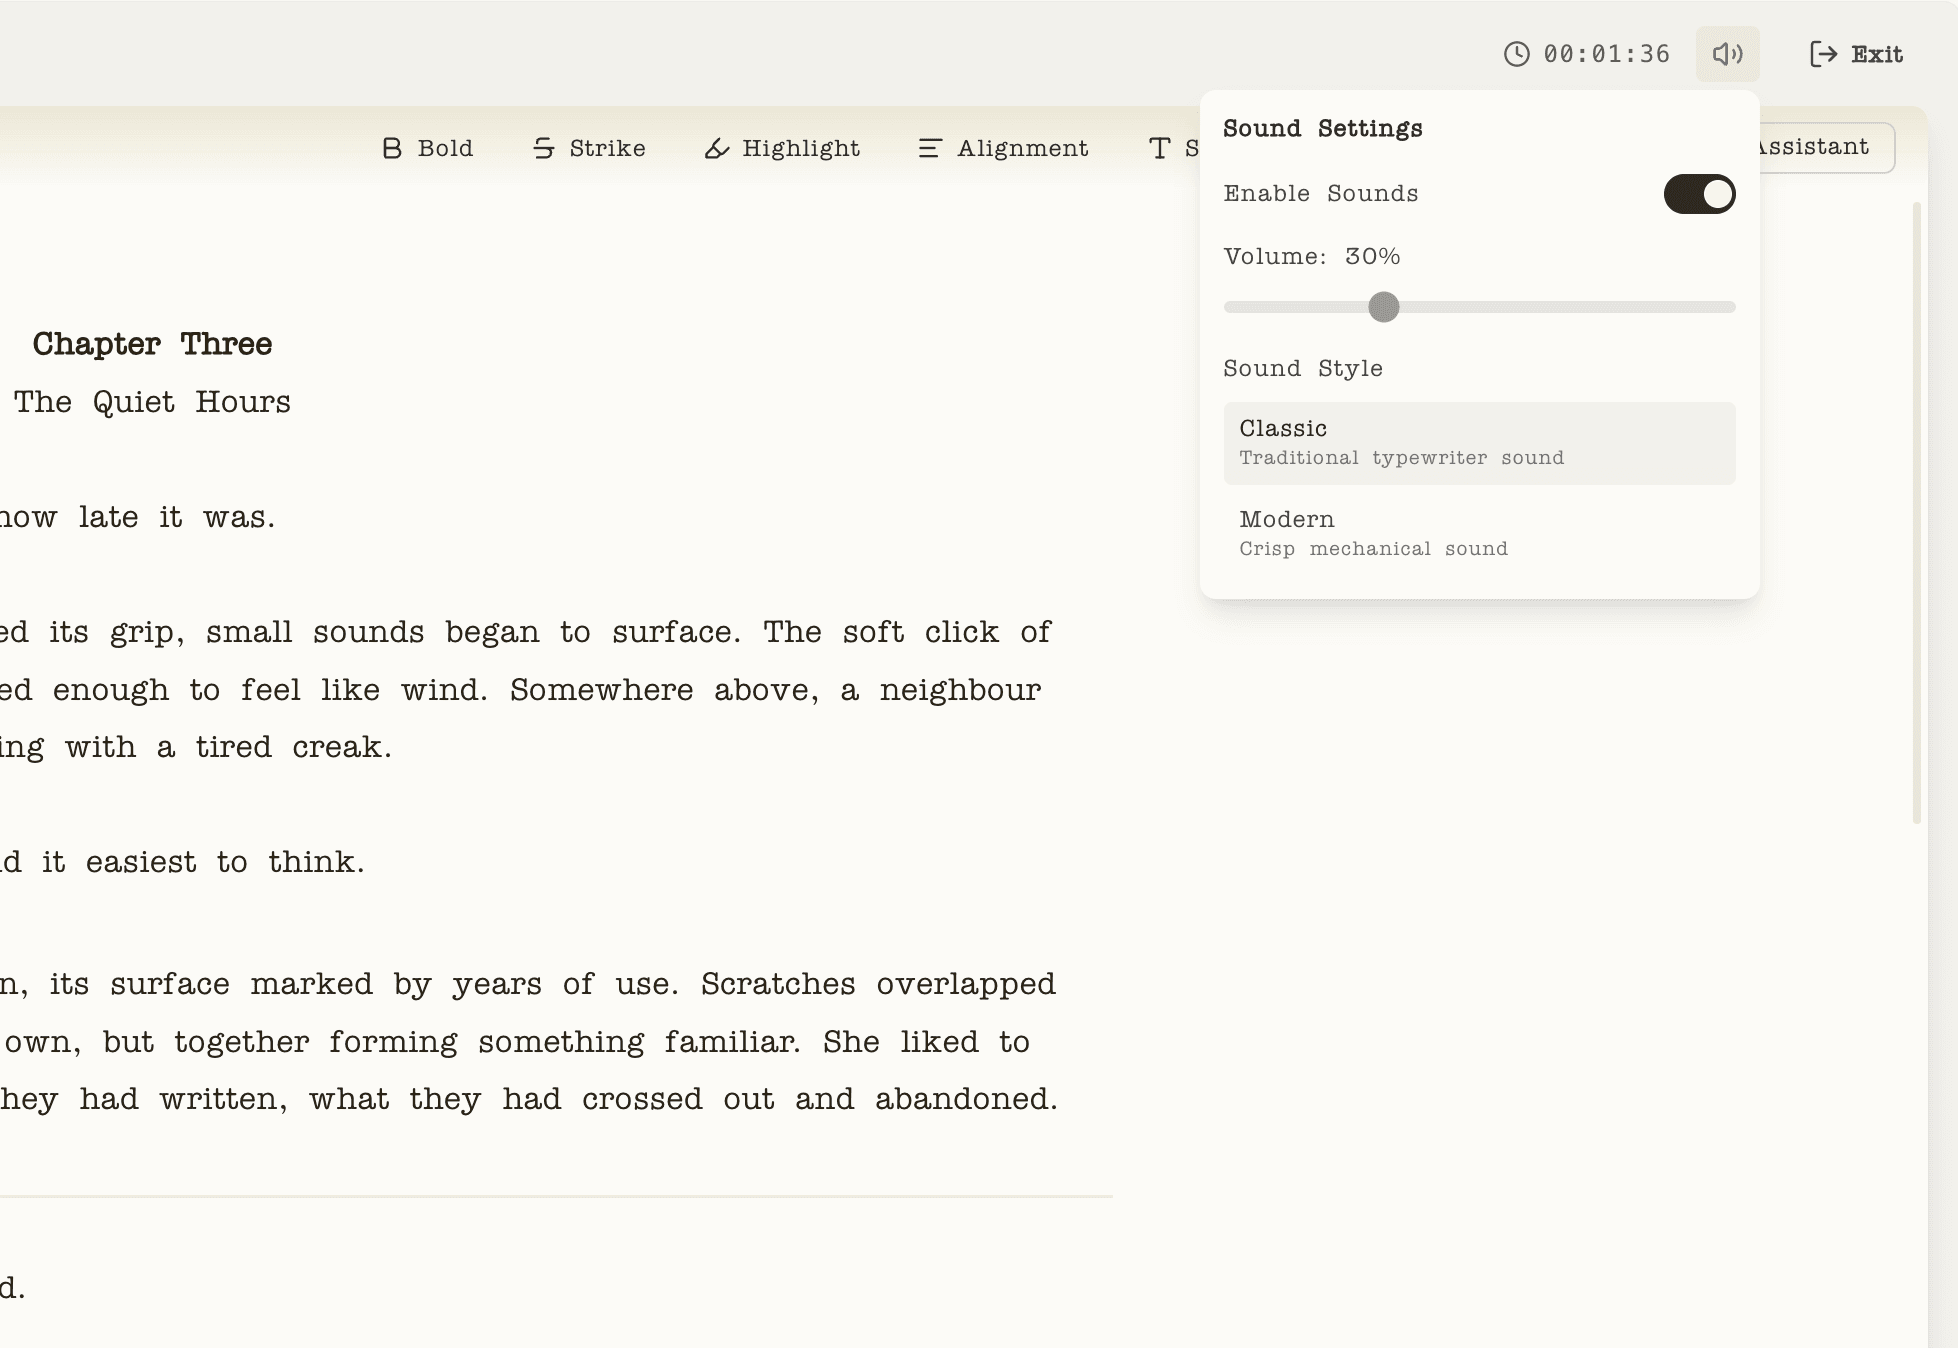1958x1348 pixels.
Task: Click the Chapter Three heading text
Action: click(152, 344)
